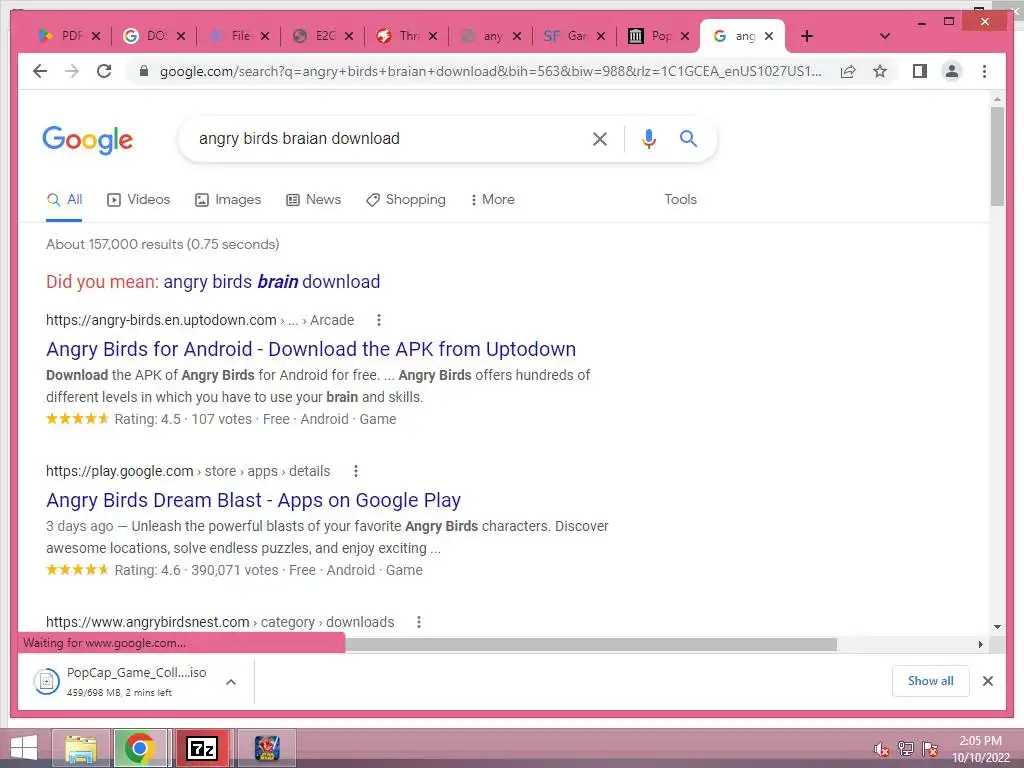Image resolution: width=1024 pixels, height=768 pixels.
Task: Expand the More search filters menu
Action: click(x=492, y=200)
